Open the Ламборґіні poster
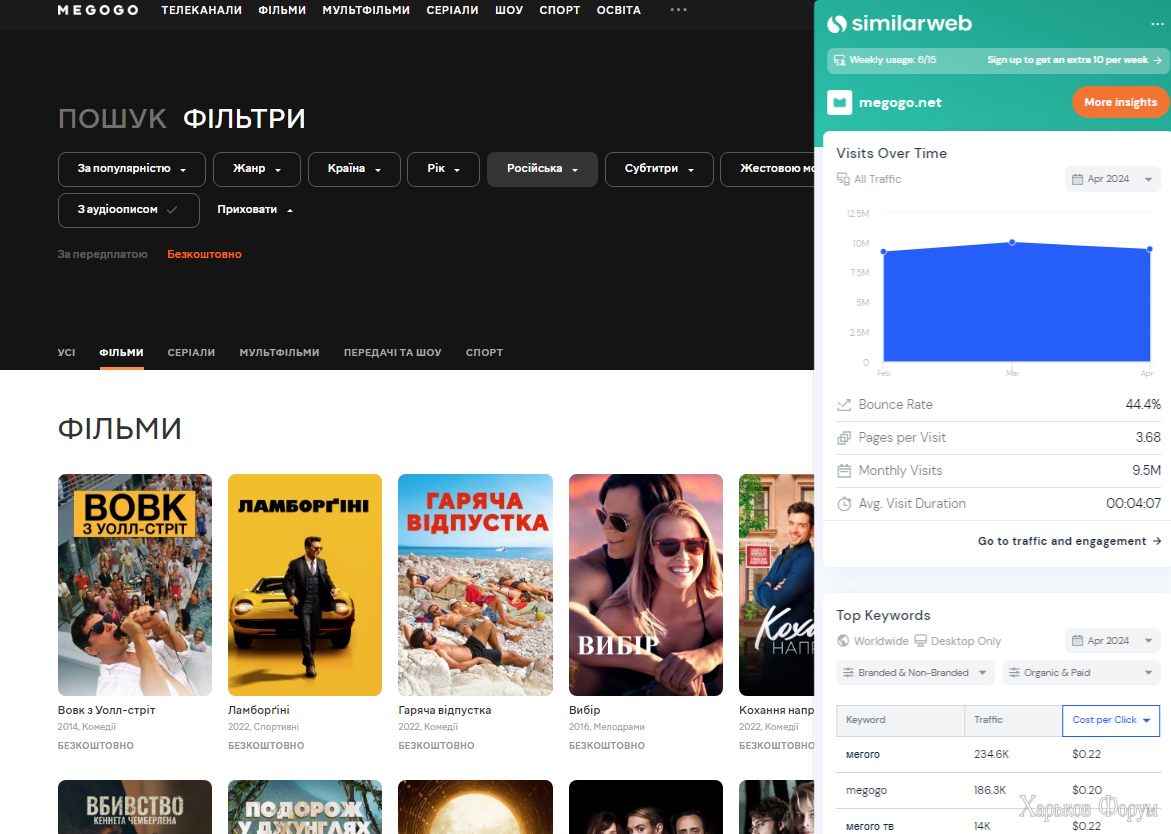The width and height of the screenshot is (1171, 834). [x=305, y=585]
